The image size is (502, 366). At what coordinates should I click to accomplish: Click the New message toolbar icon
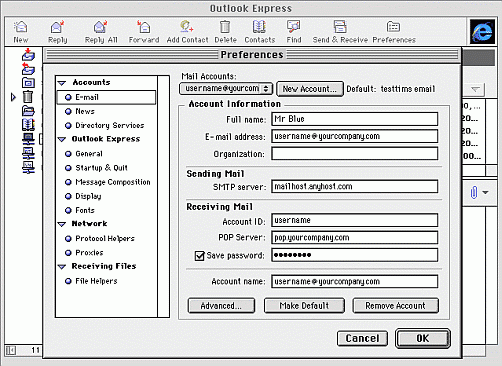21,27
